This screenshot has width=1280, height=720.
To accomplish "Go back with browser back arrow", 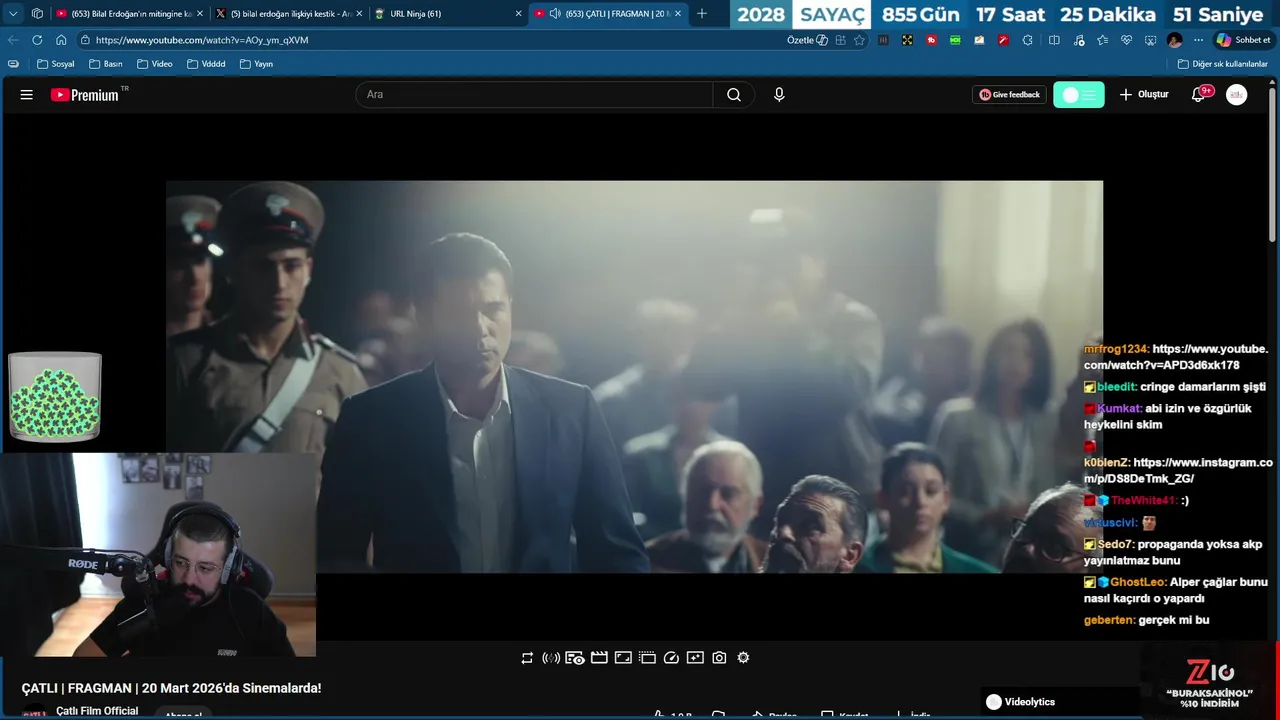I will [13, 40].
